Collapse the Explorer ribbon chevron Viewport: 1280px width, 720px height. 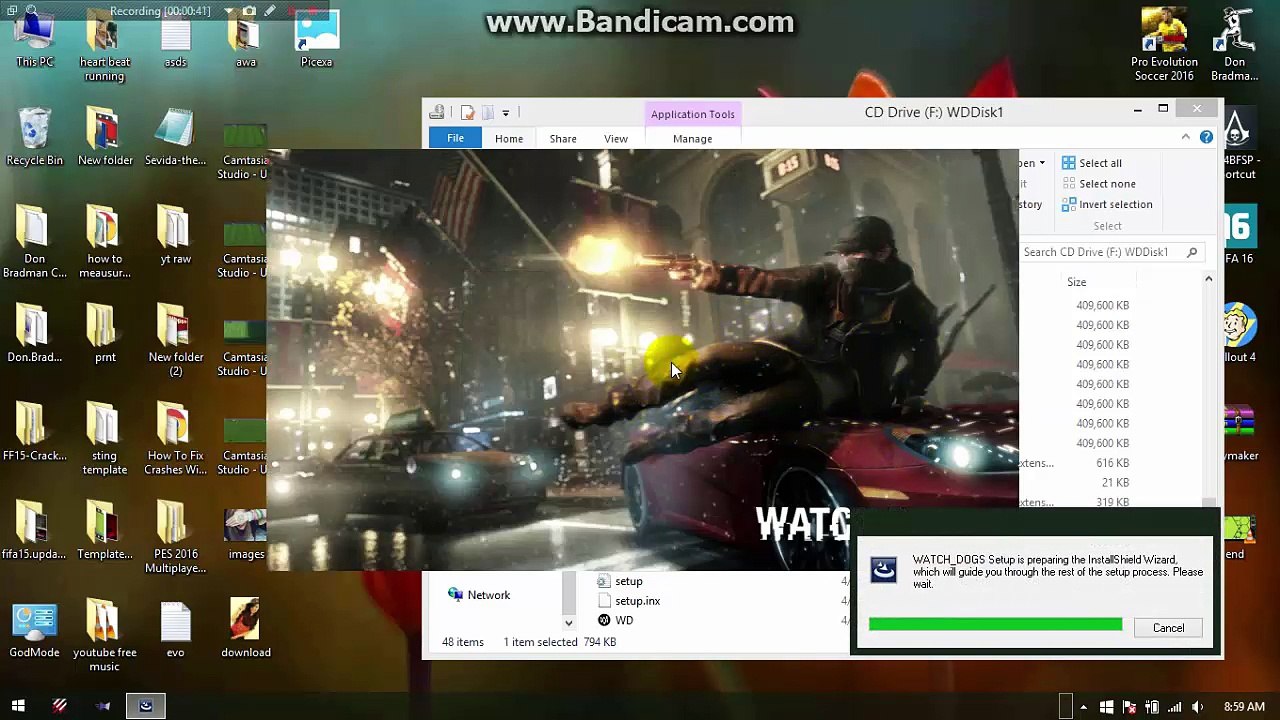pyautogui.click(x=1186, y=138)
